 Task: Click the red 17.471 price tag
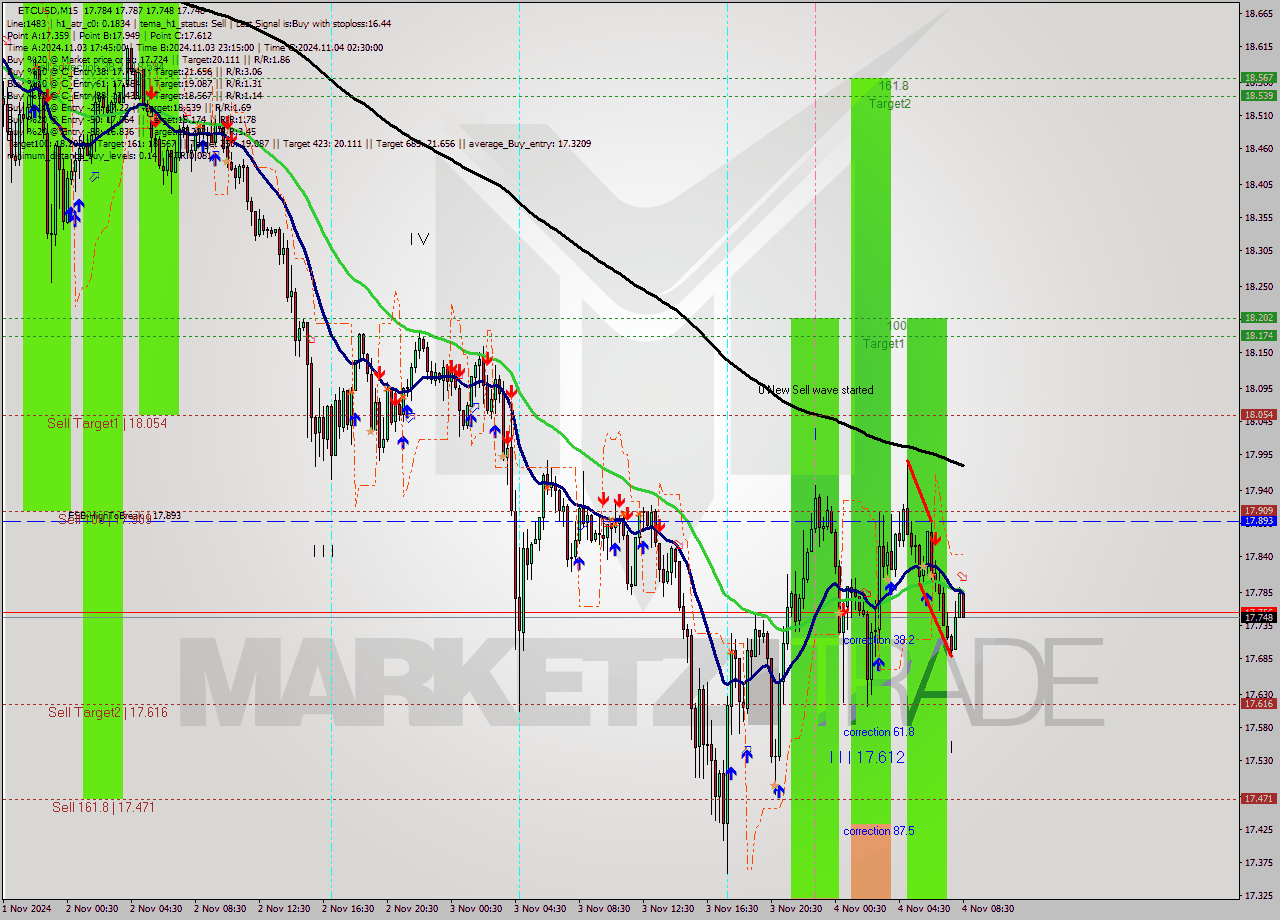click(1258, 799)
